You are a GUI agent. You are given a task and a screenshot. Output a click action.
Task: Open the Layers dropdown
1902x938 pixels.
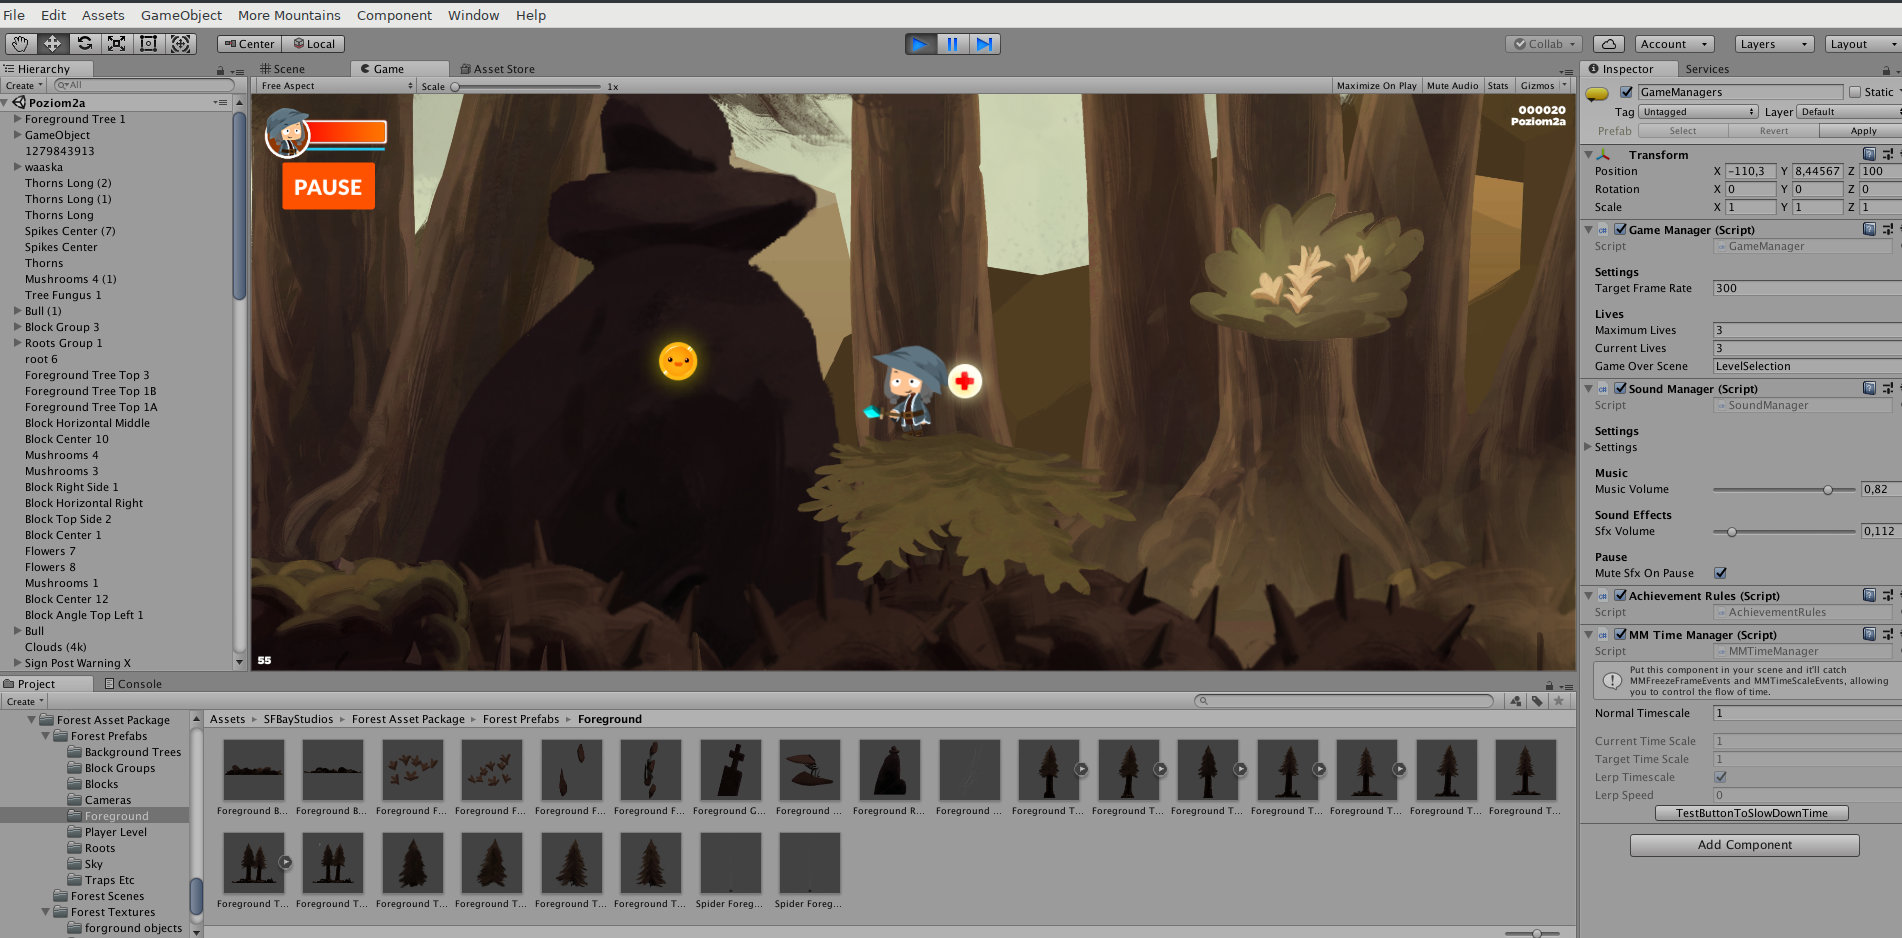point(1773,44)
